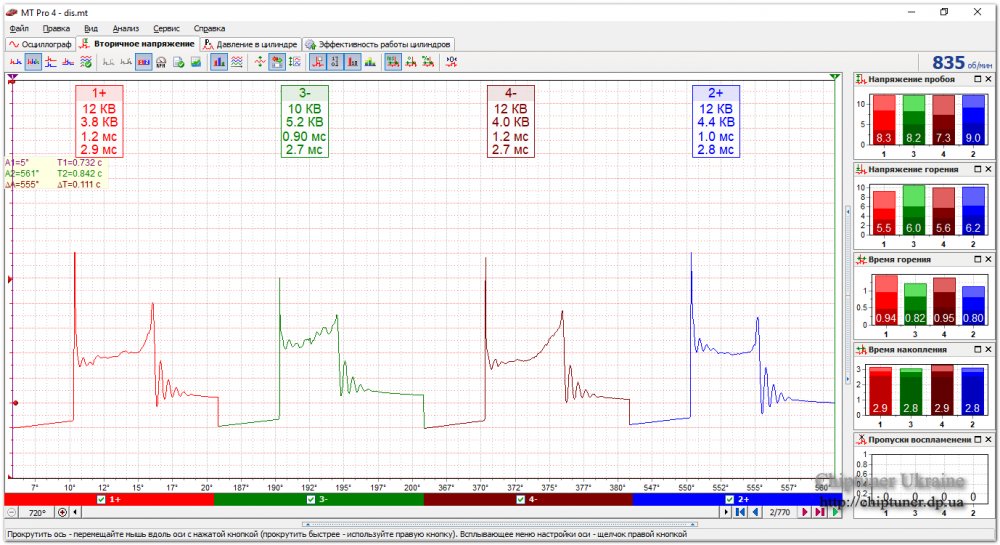
Task: Click the waves with green checkmark icon
Action: [x=85, y=62]
